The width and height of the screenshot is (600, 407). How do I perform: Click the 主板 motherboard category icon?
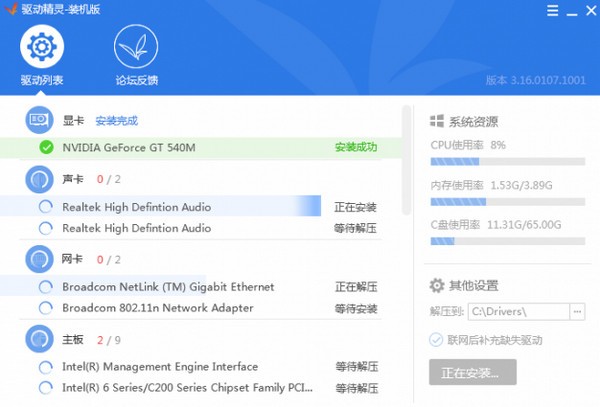[40, 338]
